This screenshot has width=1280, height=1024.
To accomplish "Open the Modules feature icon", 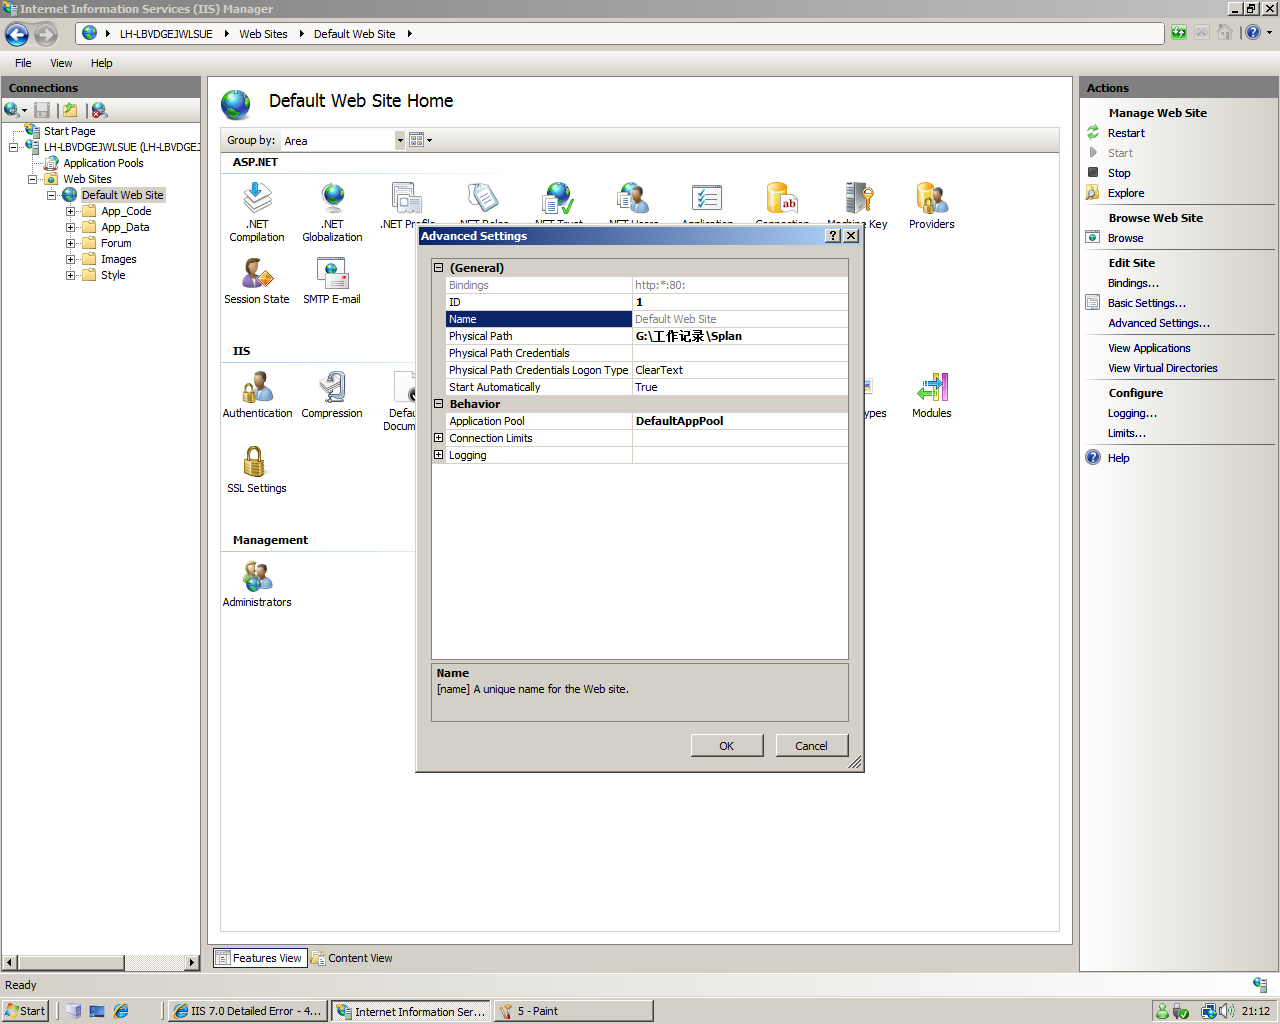I will 932,387.
